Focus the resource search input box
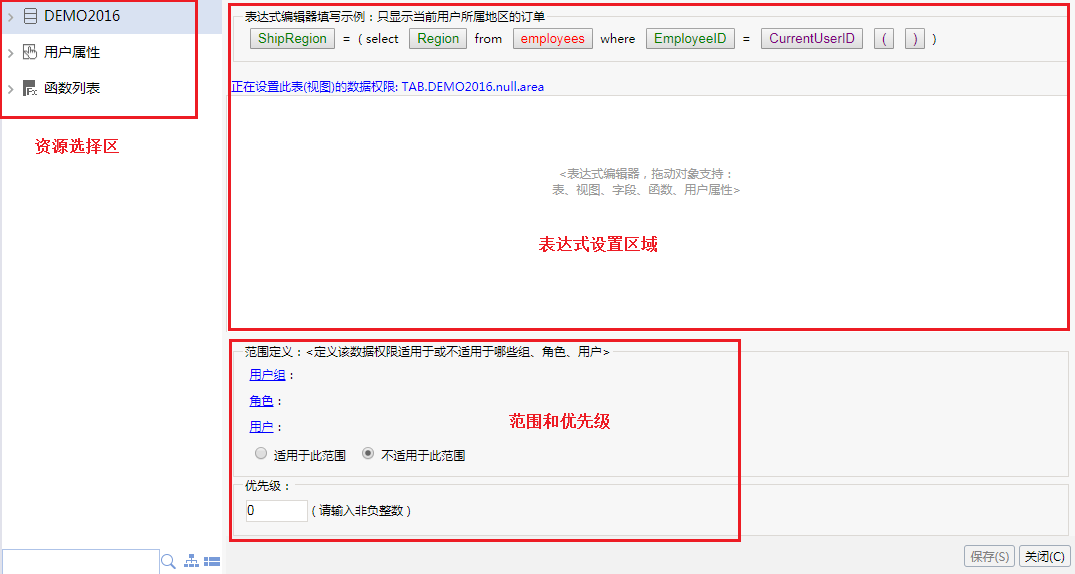Viewport: 1075px width, 574px height. pos(81,561)
